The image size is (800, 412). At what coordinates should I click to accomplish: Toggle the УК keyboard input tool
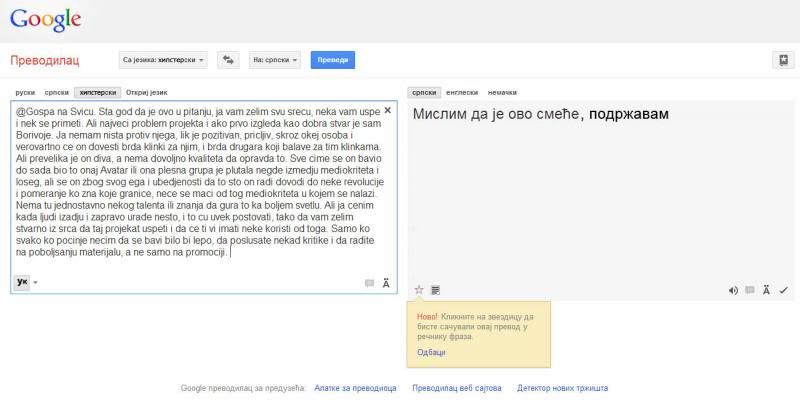tap(21, 283)
